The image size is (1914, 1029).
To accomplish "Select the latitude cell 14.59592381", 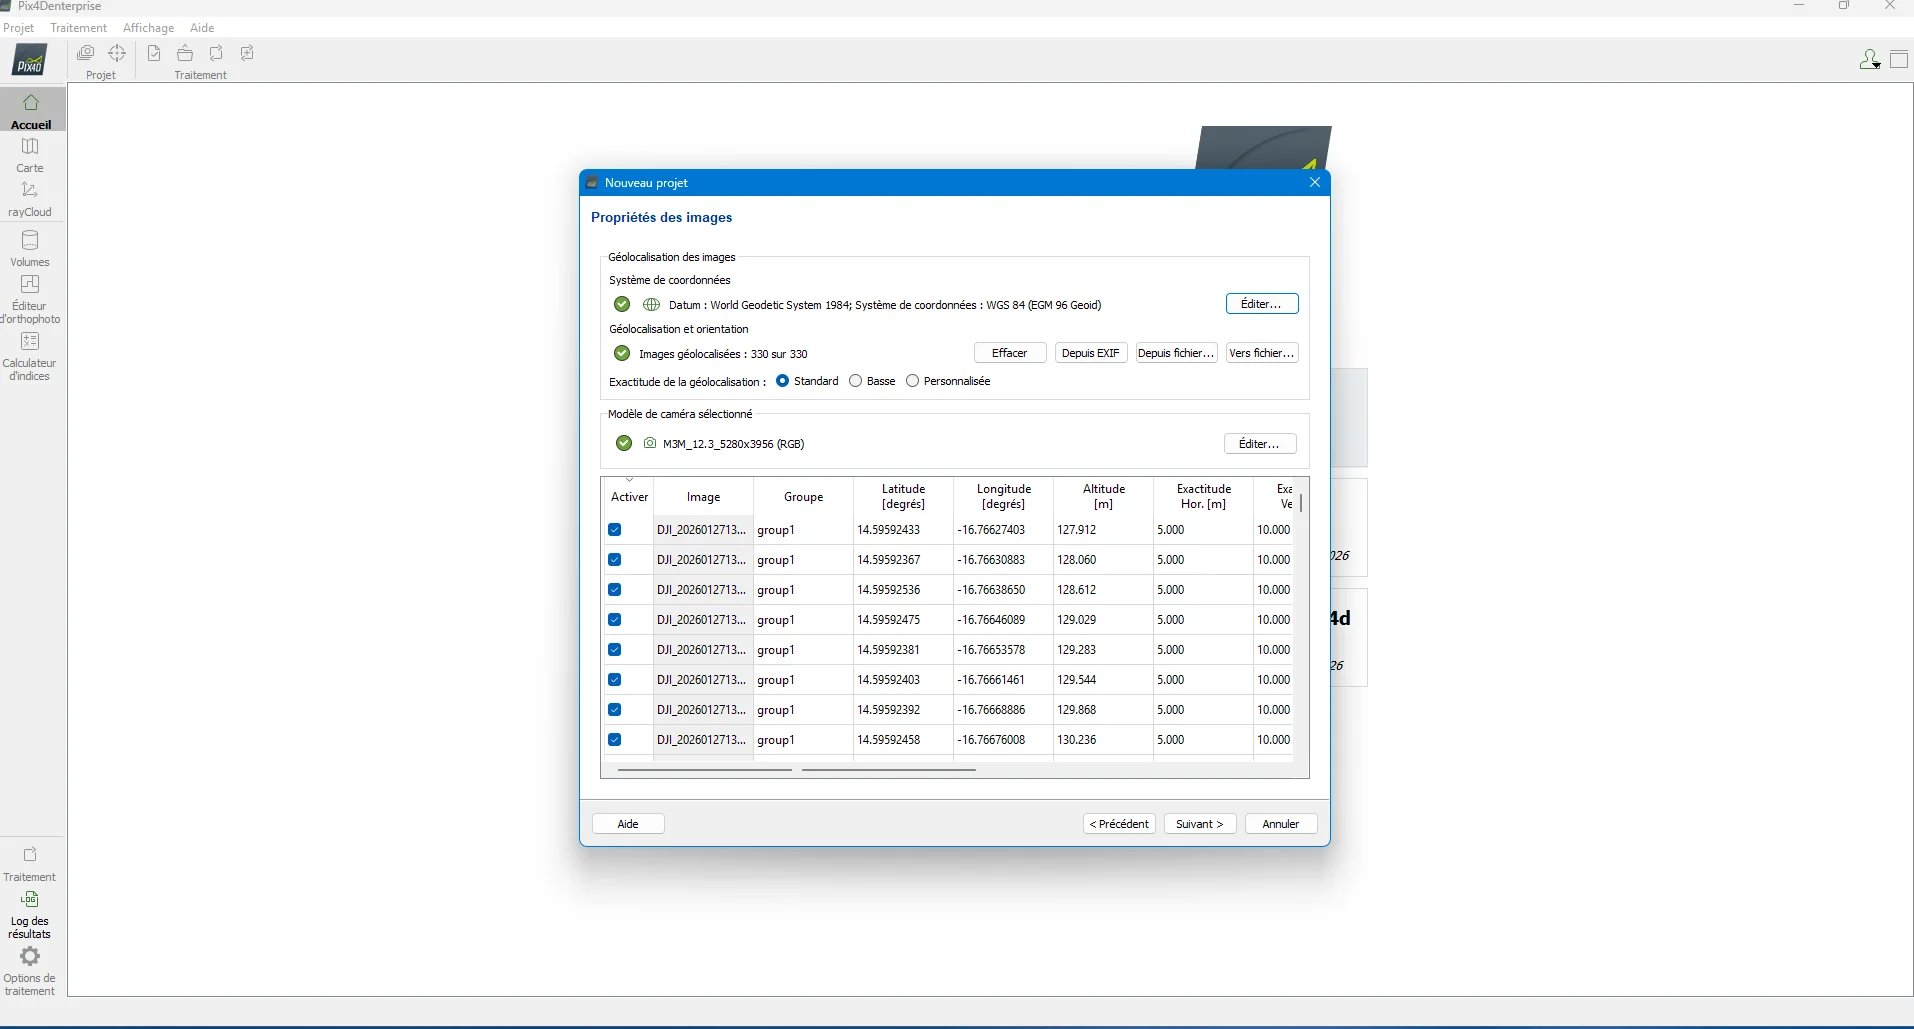I will click(904, 650).
